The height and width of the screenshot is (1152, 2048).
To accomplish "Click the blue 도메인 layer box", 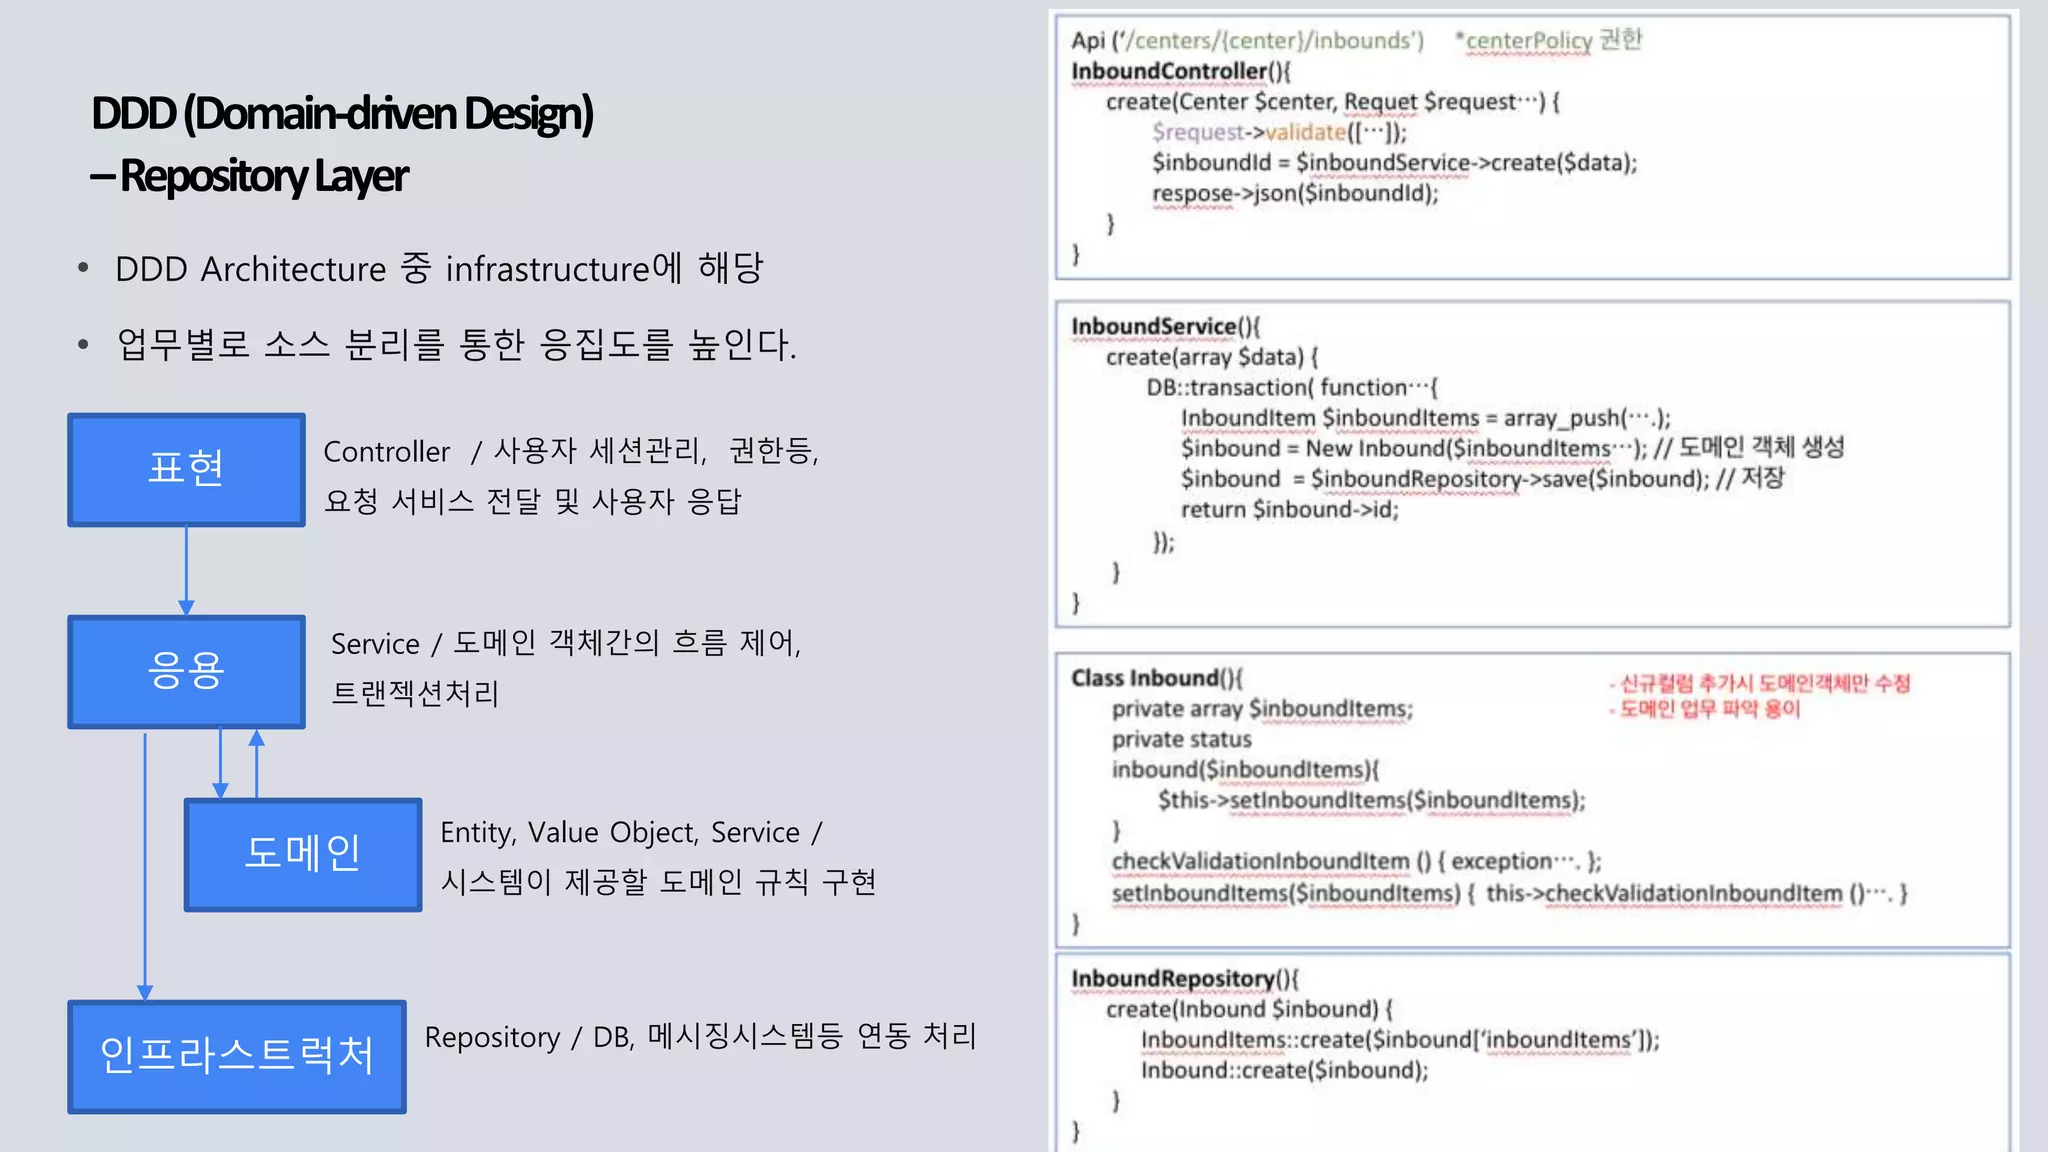I will [303, 854].
